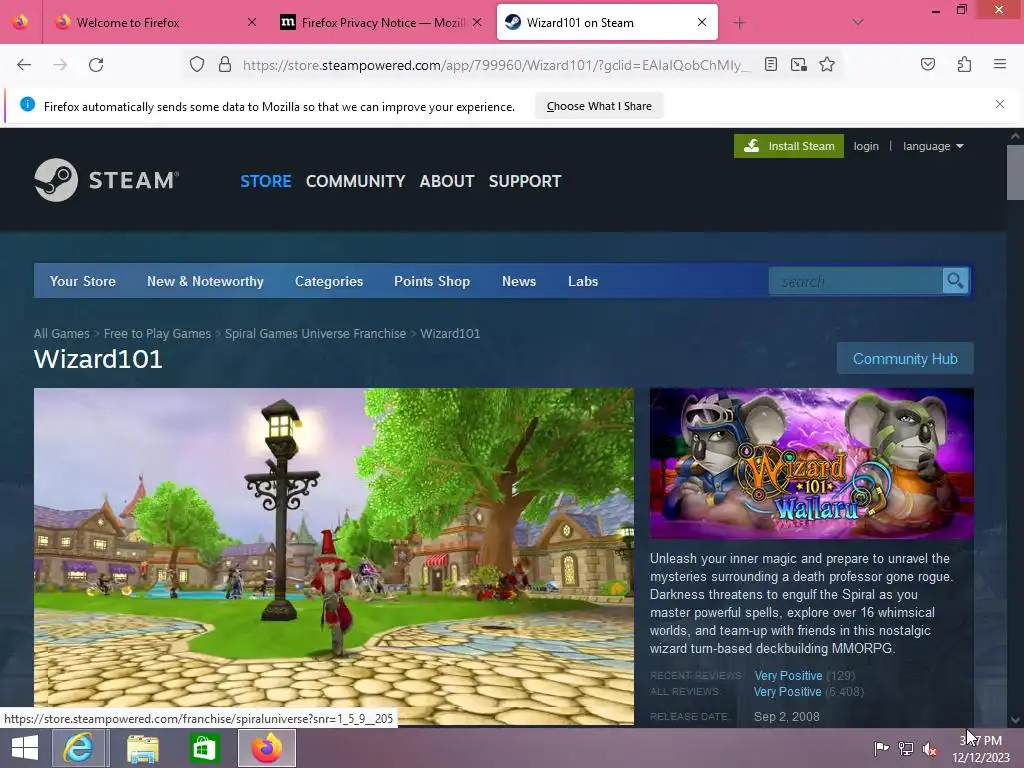Click Choose What I Share button

(x=599, y=106)
